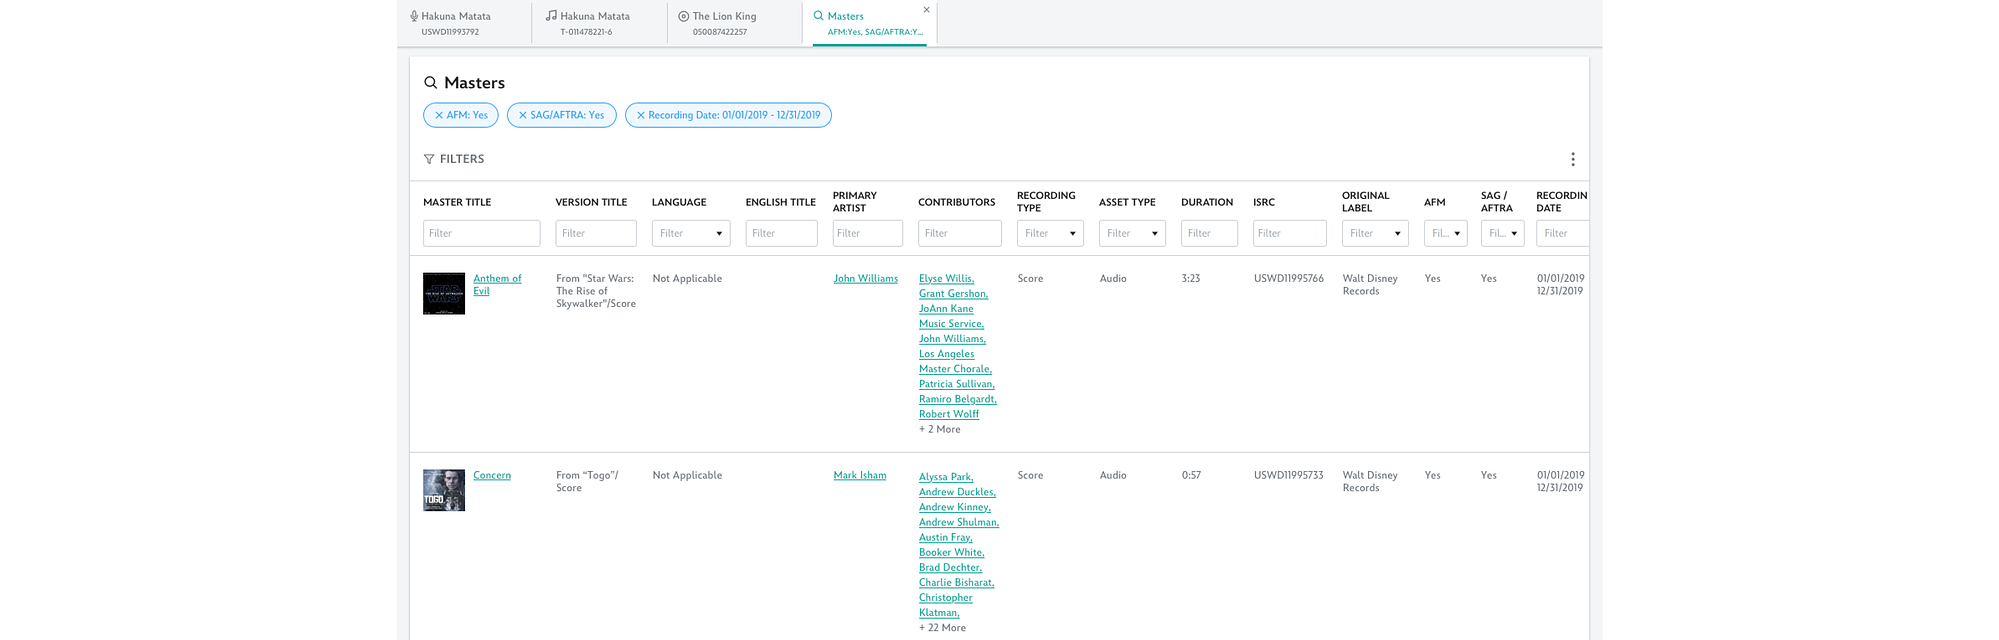Sort by MASTER TITLE column header
The image size is (1999, 640).
click(x=457, y=202)
